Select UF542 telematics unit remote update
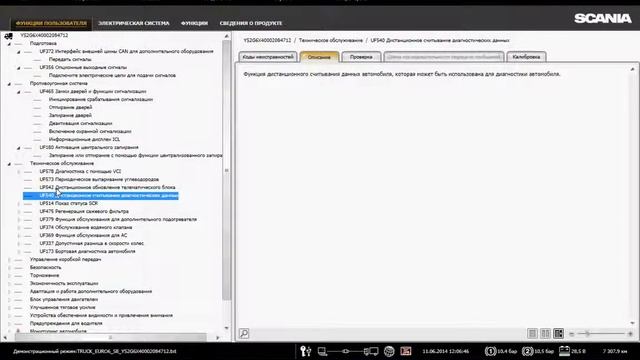Screen dimensions: 640x360 [107, 187]
